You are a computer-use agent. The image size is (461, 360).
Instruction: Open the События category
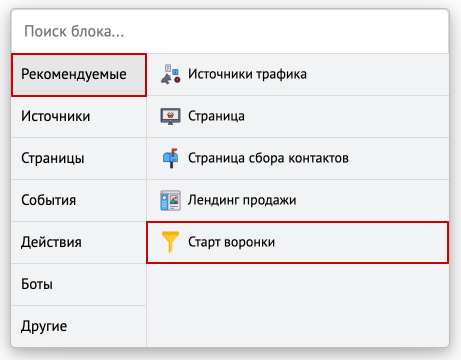click(79, 200)
